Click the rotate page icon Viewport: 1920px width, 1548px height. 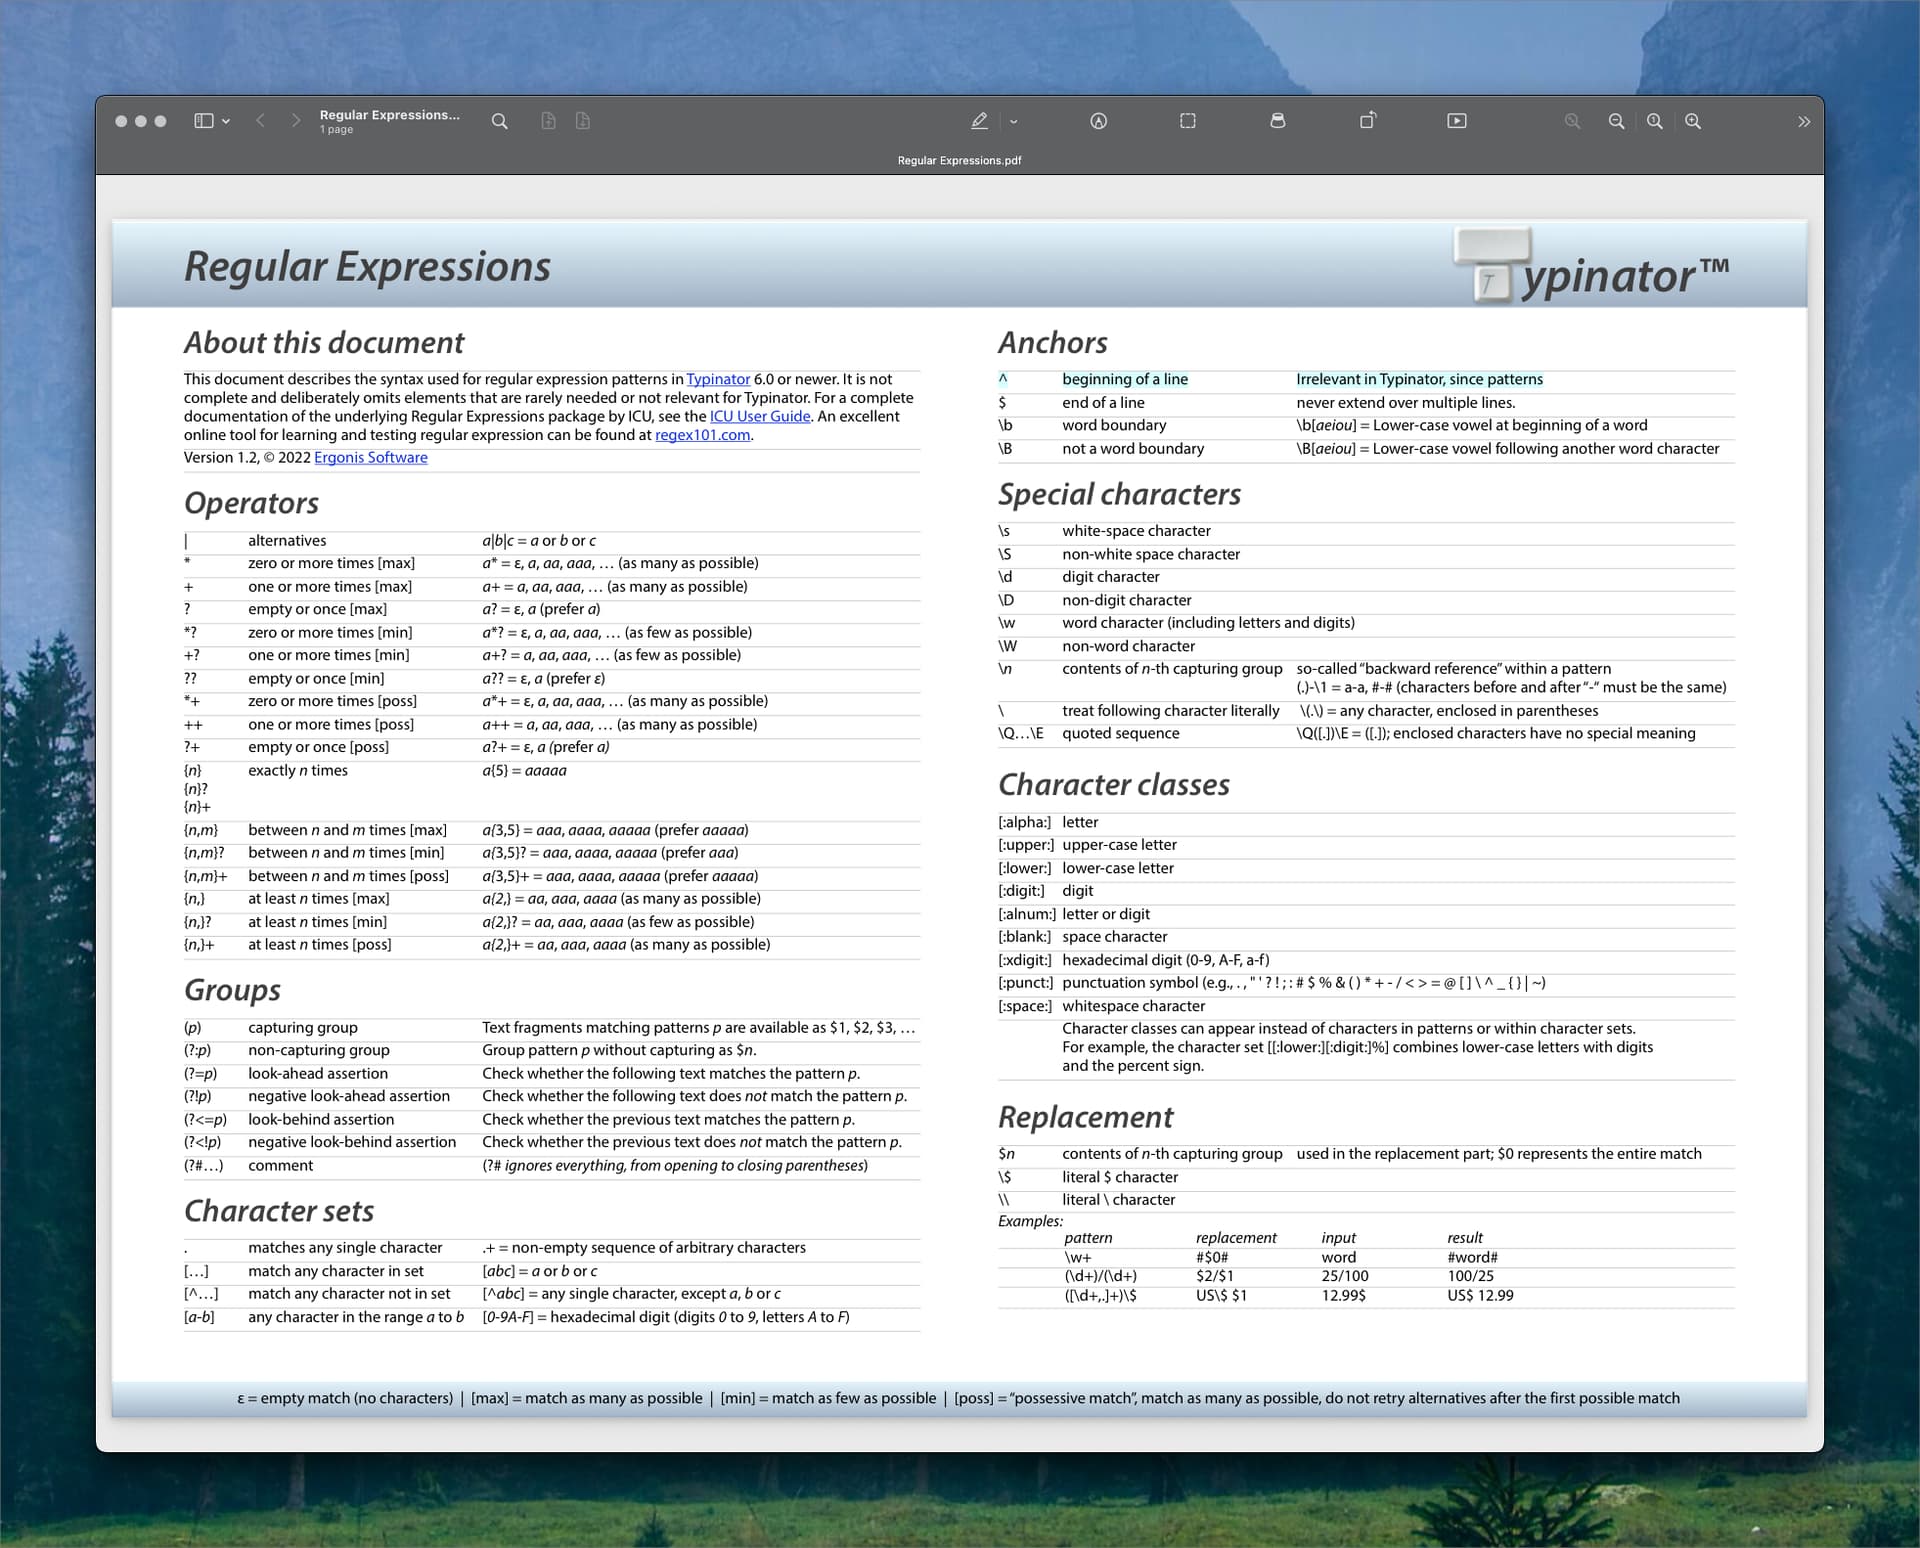1368,120
